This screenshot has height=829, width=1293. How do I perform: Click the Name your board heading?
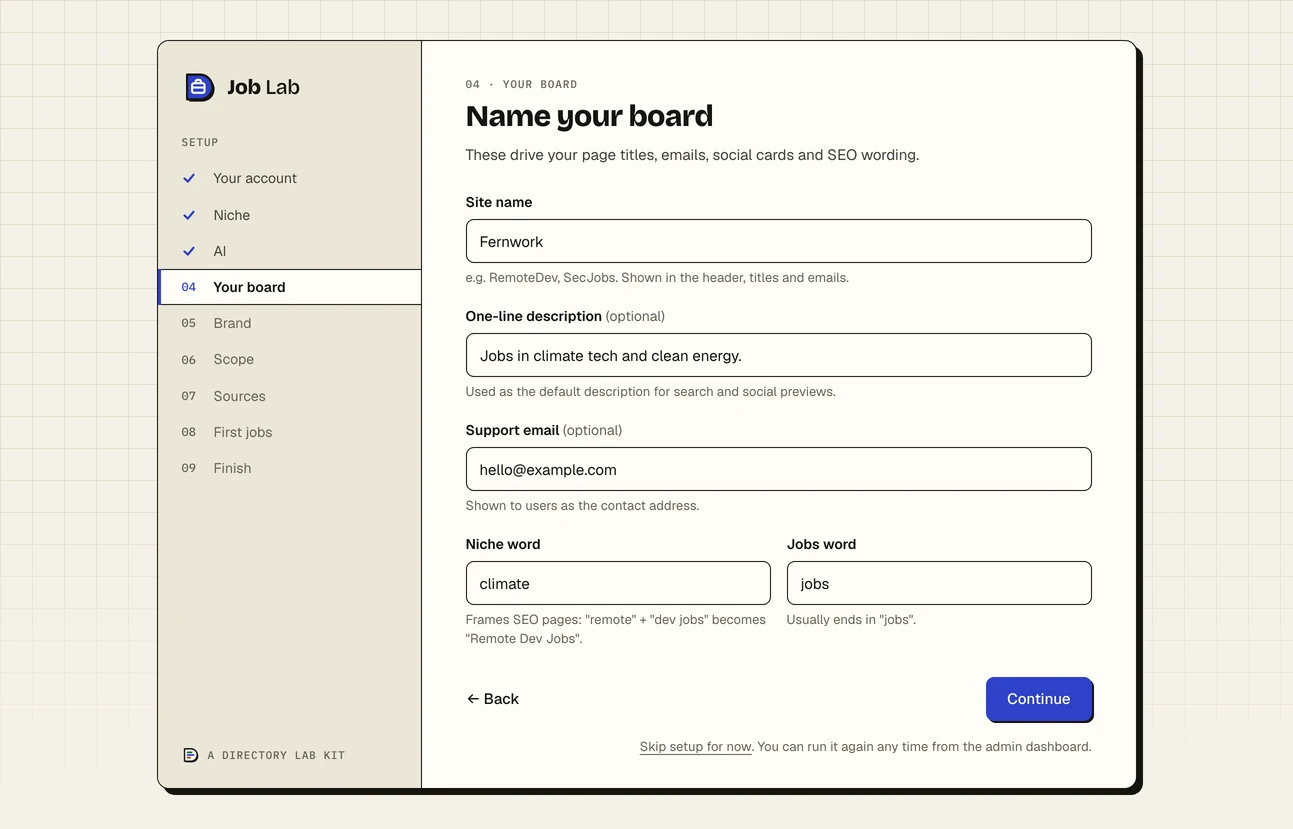tap(589, 116)
